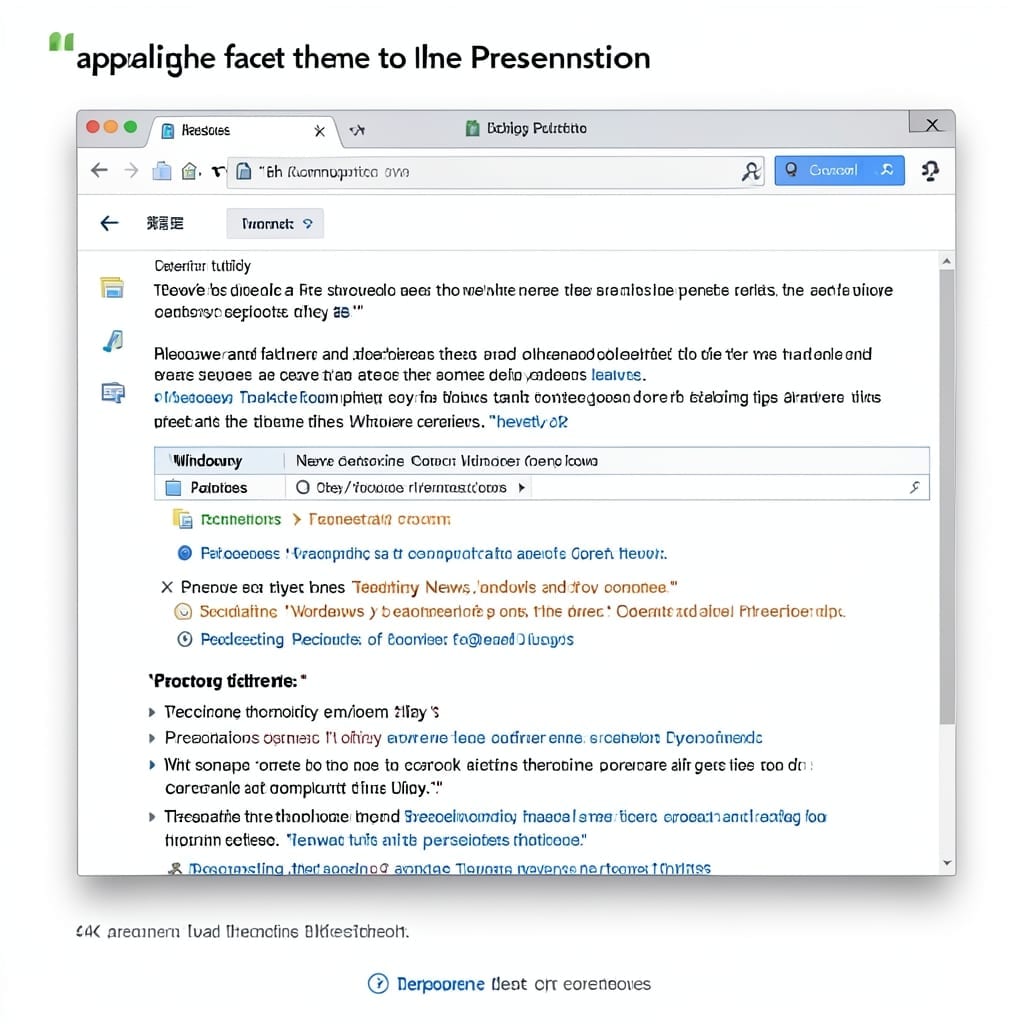
Task: Click the Palotoes row label
Action: coord(219,488)
